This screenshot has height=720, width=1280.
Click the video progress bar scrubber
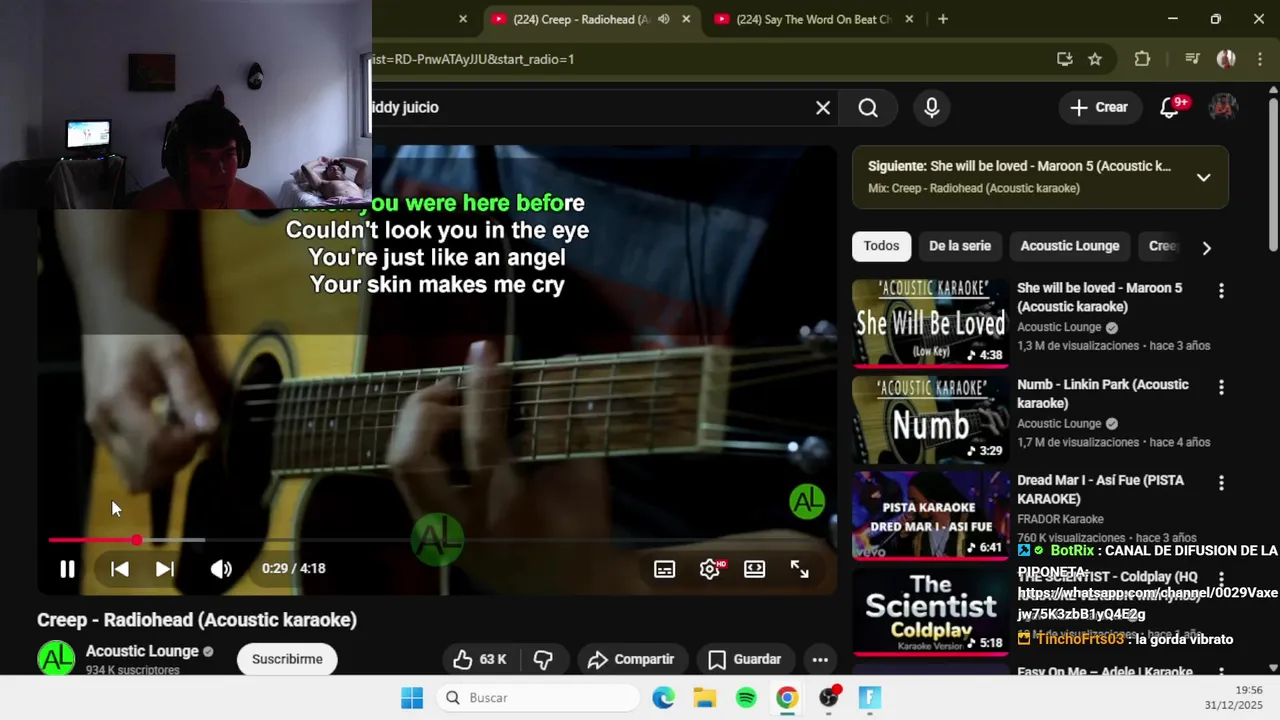tap(136, 540)
